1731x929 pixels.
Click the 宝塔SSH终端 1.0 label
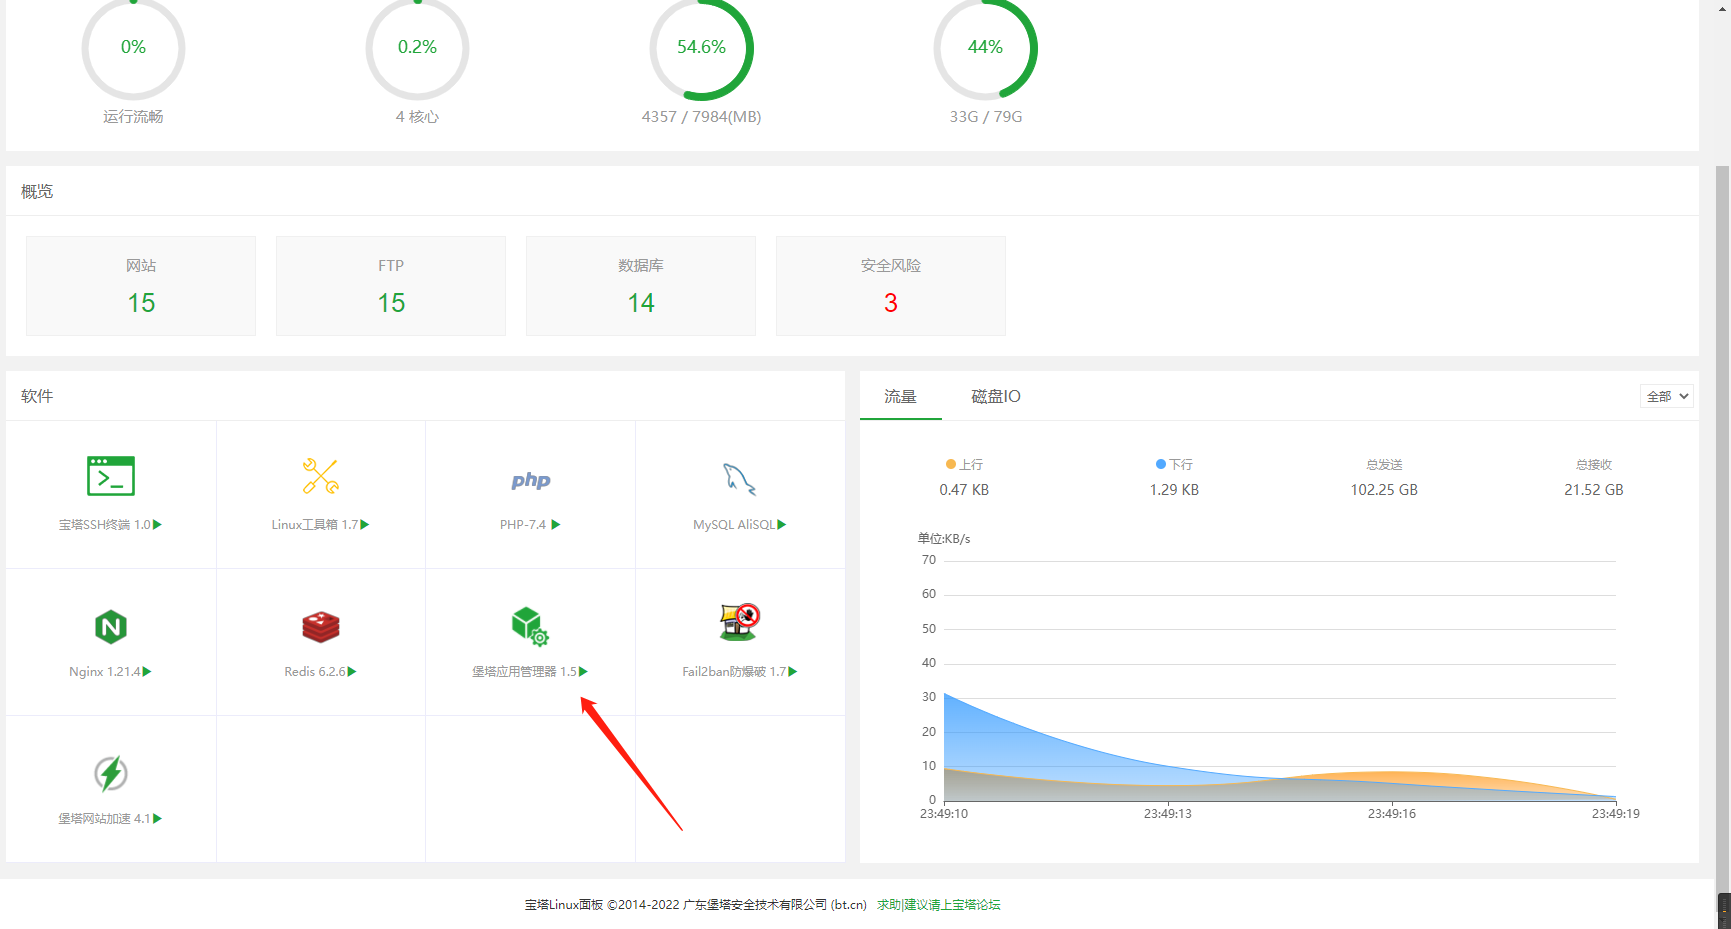coord(104,524)
